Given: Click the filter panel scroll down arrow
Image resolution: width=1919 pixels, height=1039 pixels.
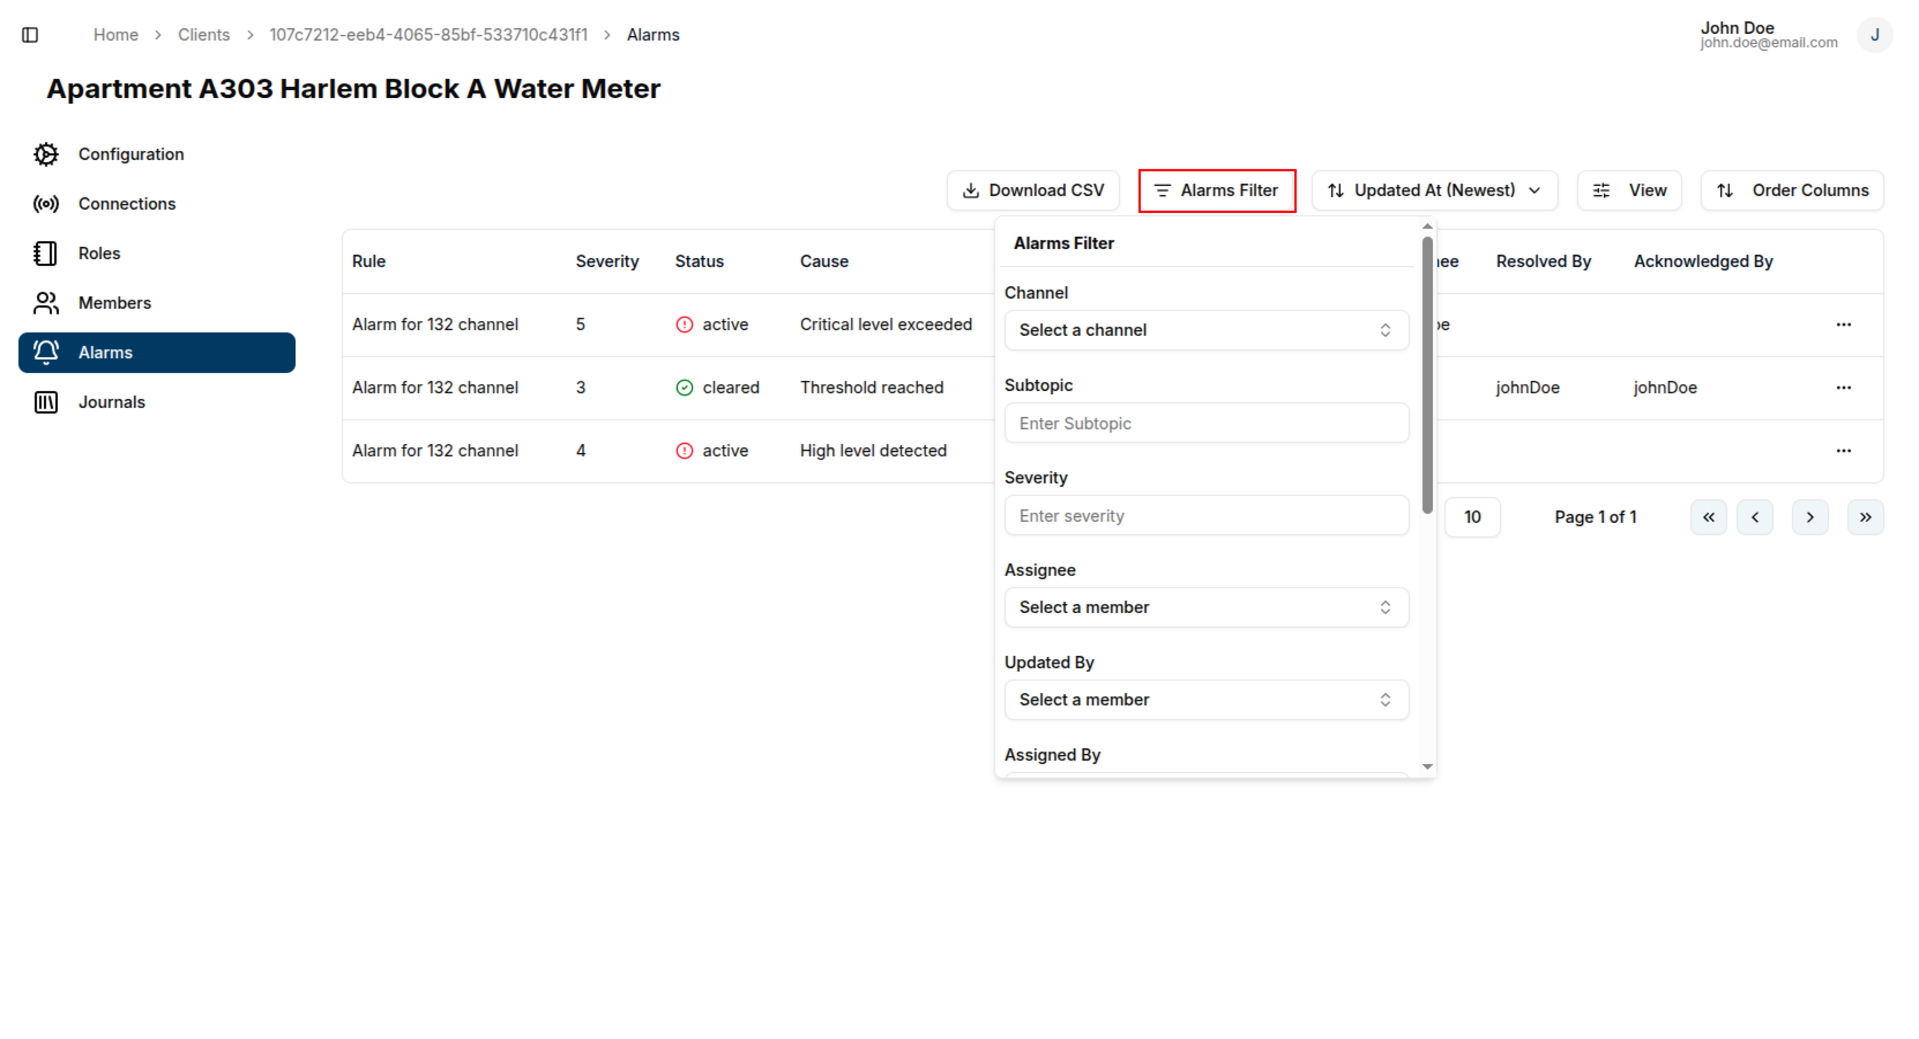Looking at the screenshot, I should click(1427, 767).
